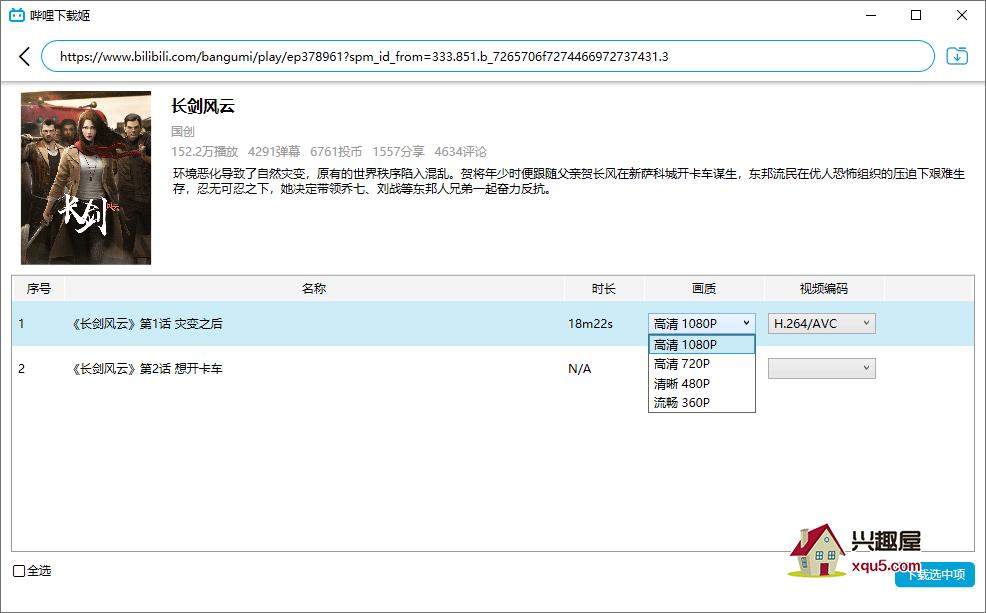Click the 长剑风云 title text
This screenshot has width=986, height=613.
[202, 106]
